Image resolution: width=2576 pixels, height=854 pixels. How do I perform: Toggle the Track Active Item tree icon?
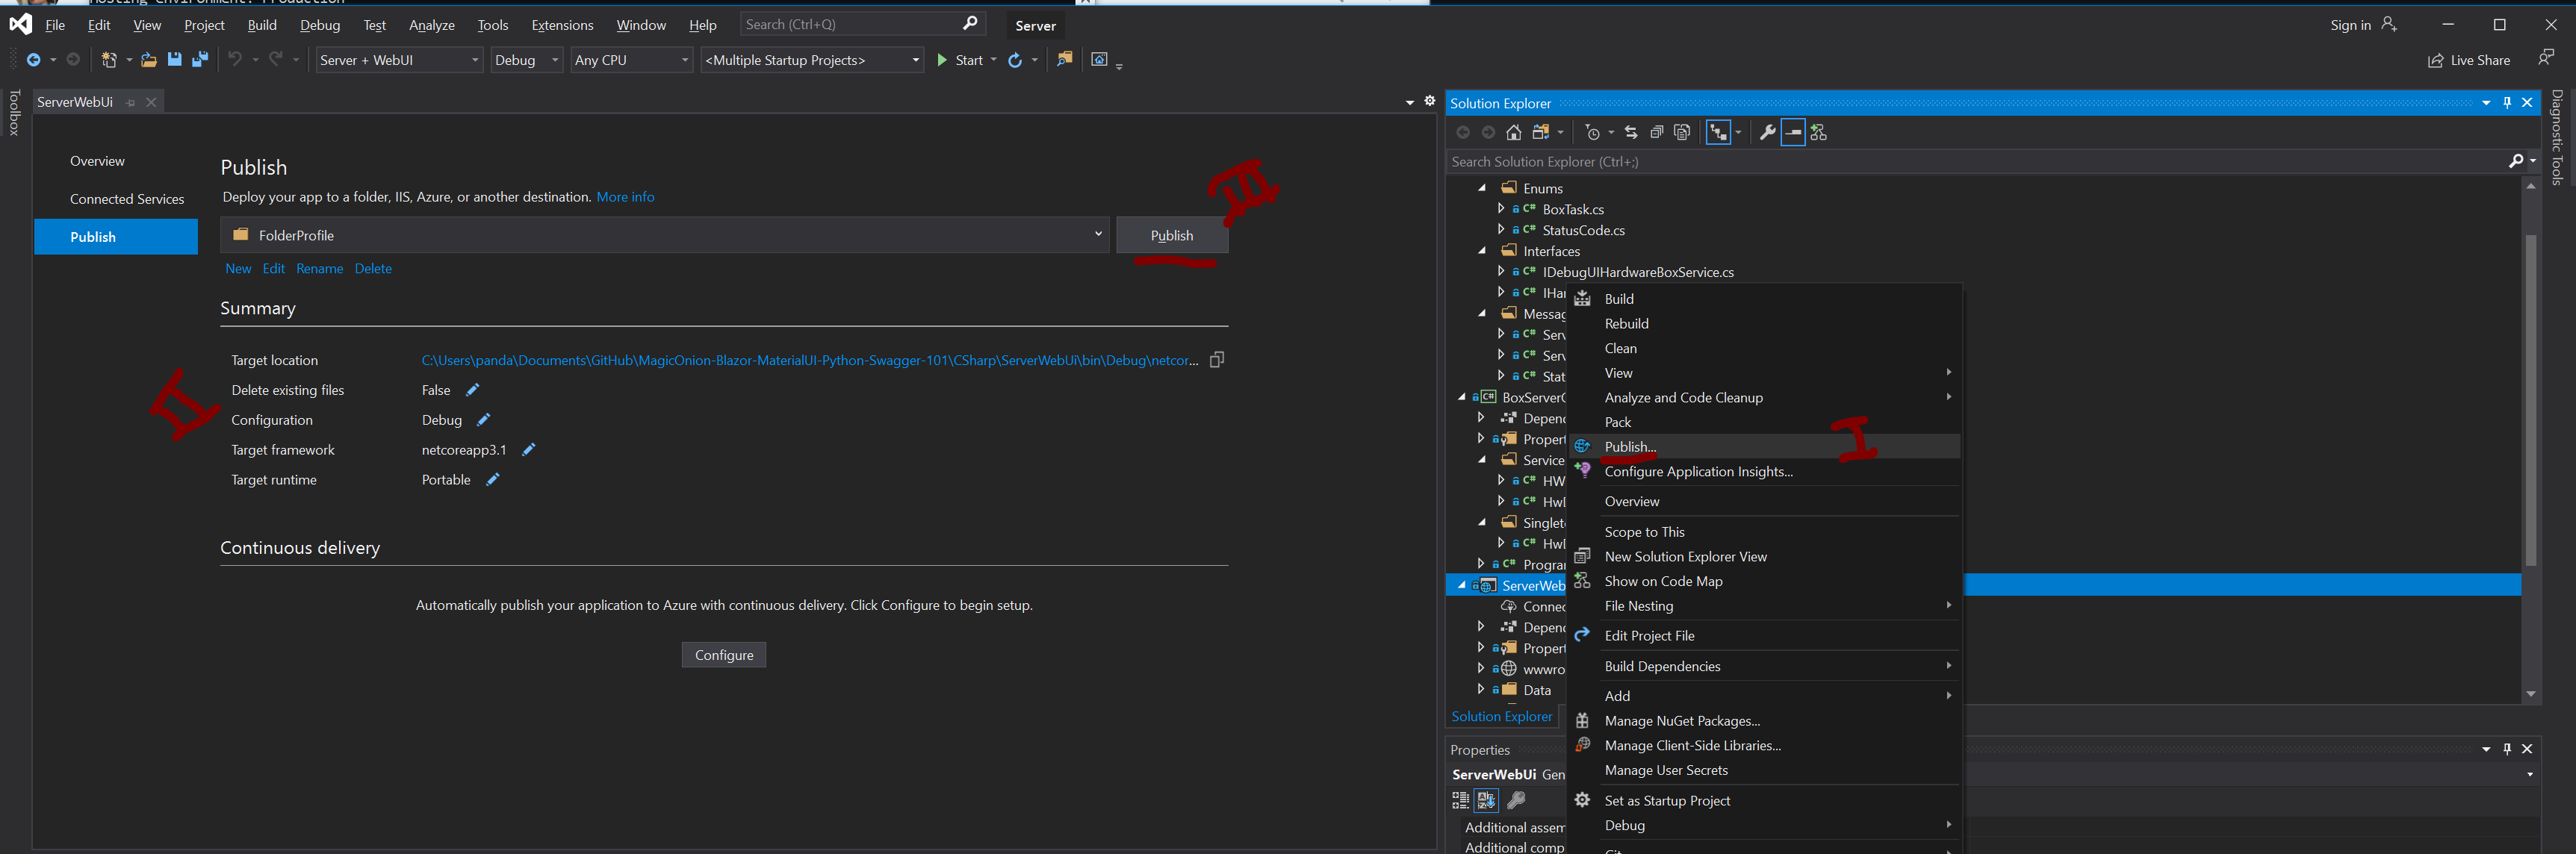pyautogui.click(x=1718, y=132)
